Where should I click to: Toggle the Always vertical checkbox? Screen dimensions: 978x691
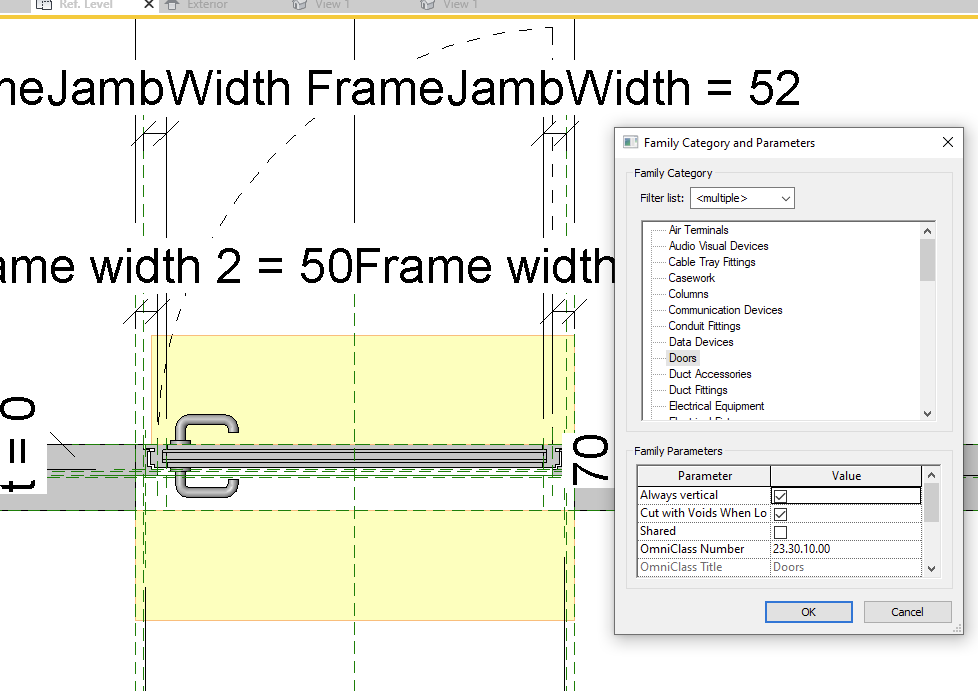[x=780, y=496]
